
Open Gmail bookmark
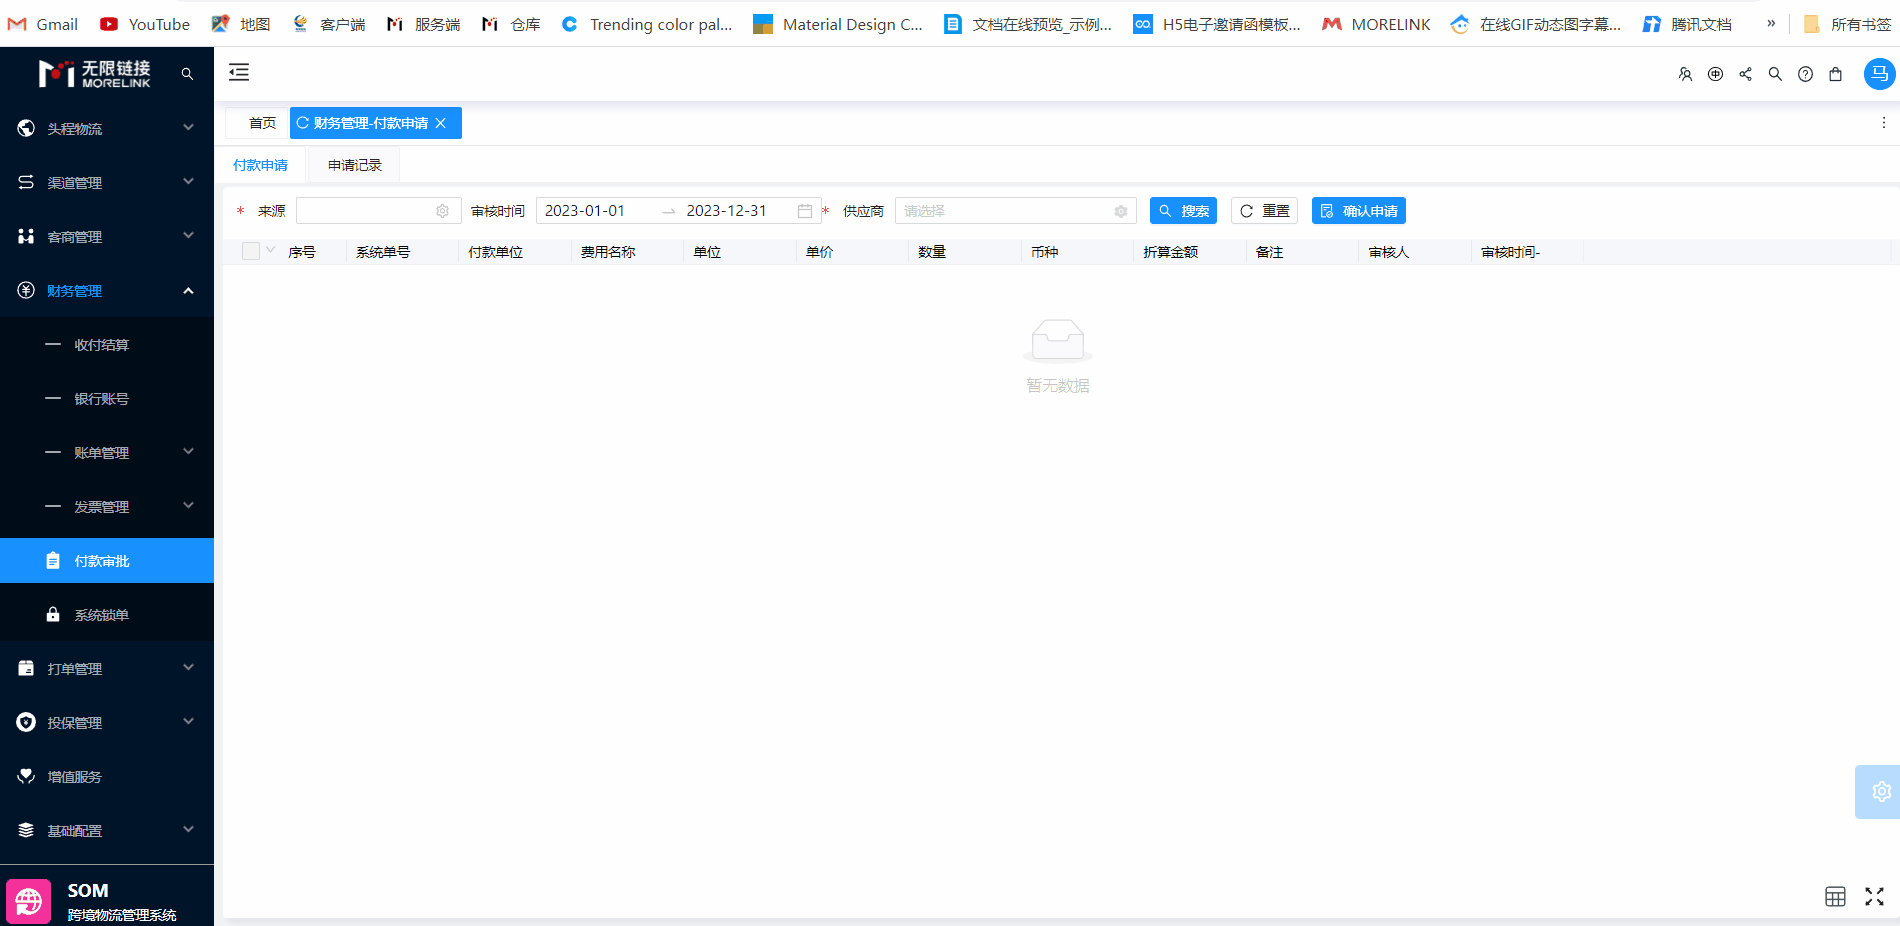42,24
